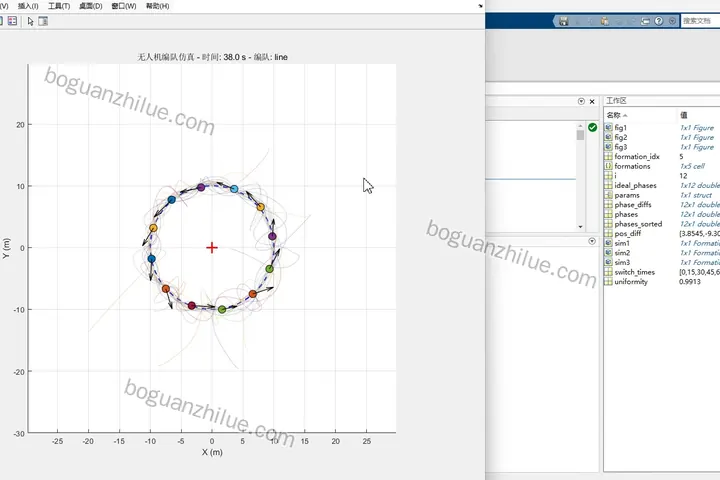This screenshot has height=480, width=720.
Task: Click the phases_sorted variable name
Action: tap(638, 224)
